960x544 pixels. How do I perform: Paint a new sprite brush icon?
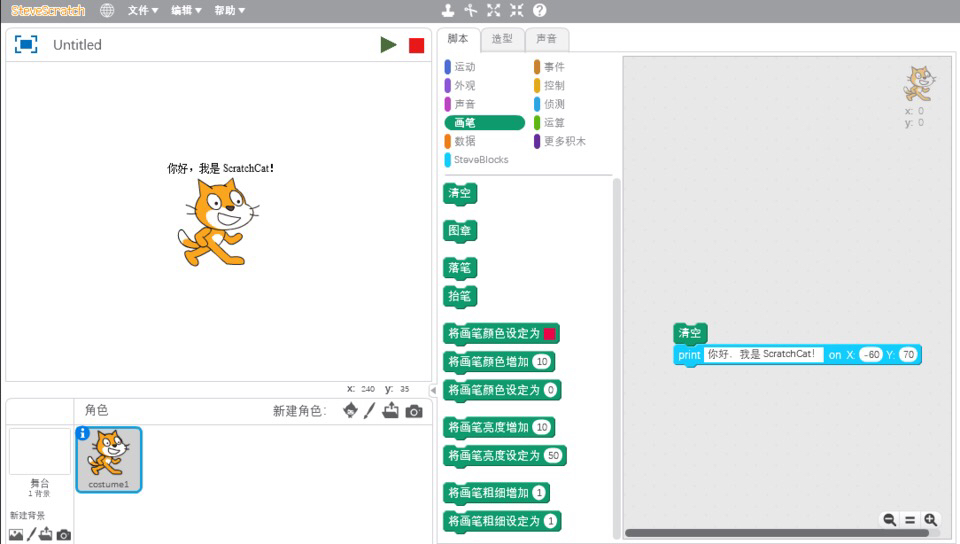369,410
